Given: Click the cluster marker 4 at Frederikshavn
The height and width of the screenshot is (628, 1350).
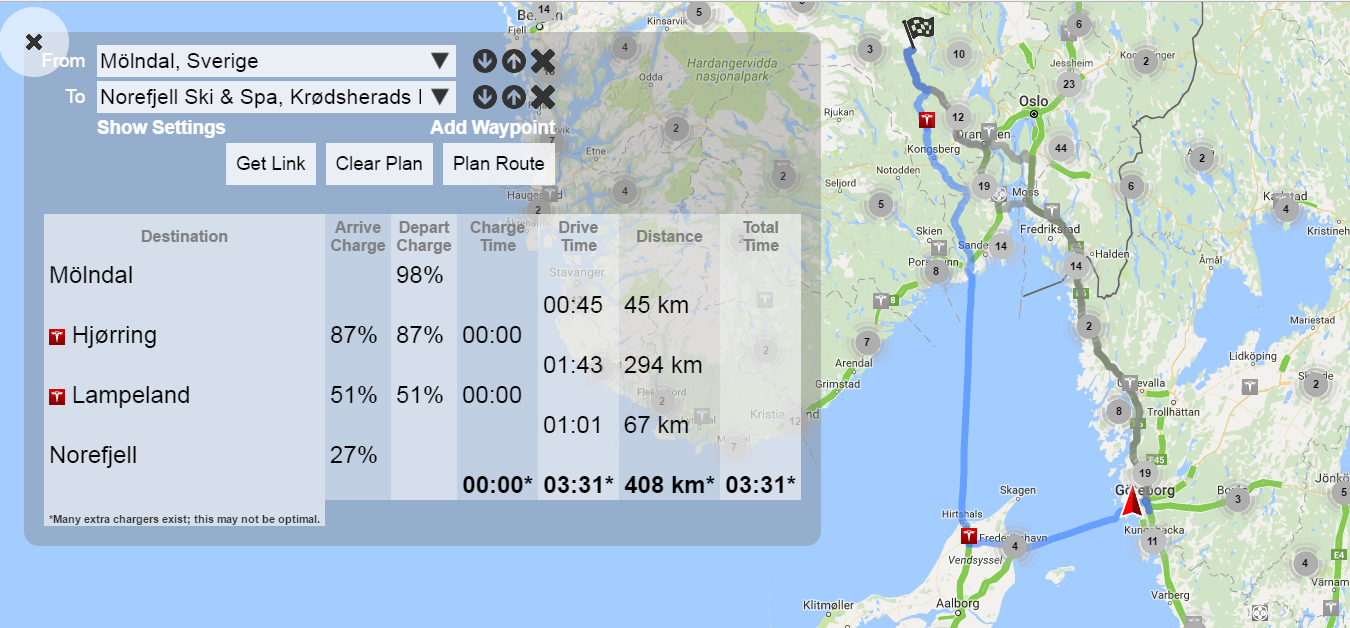Looking at the screenshot, I should pos(1014,545).
